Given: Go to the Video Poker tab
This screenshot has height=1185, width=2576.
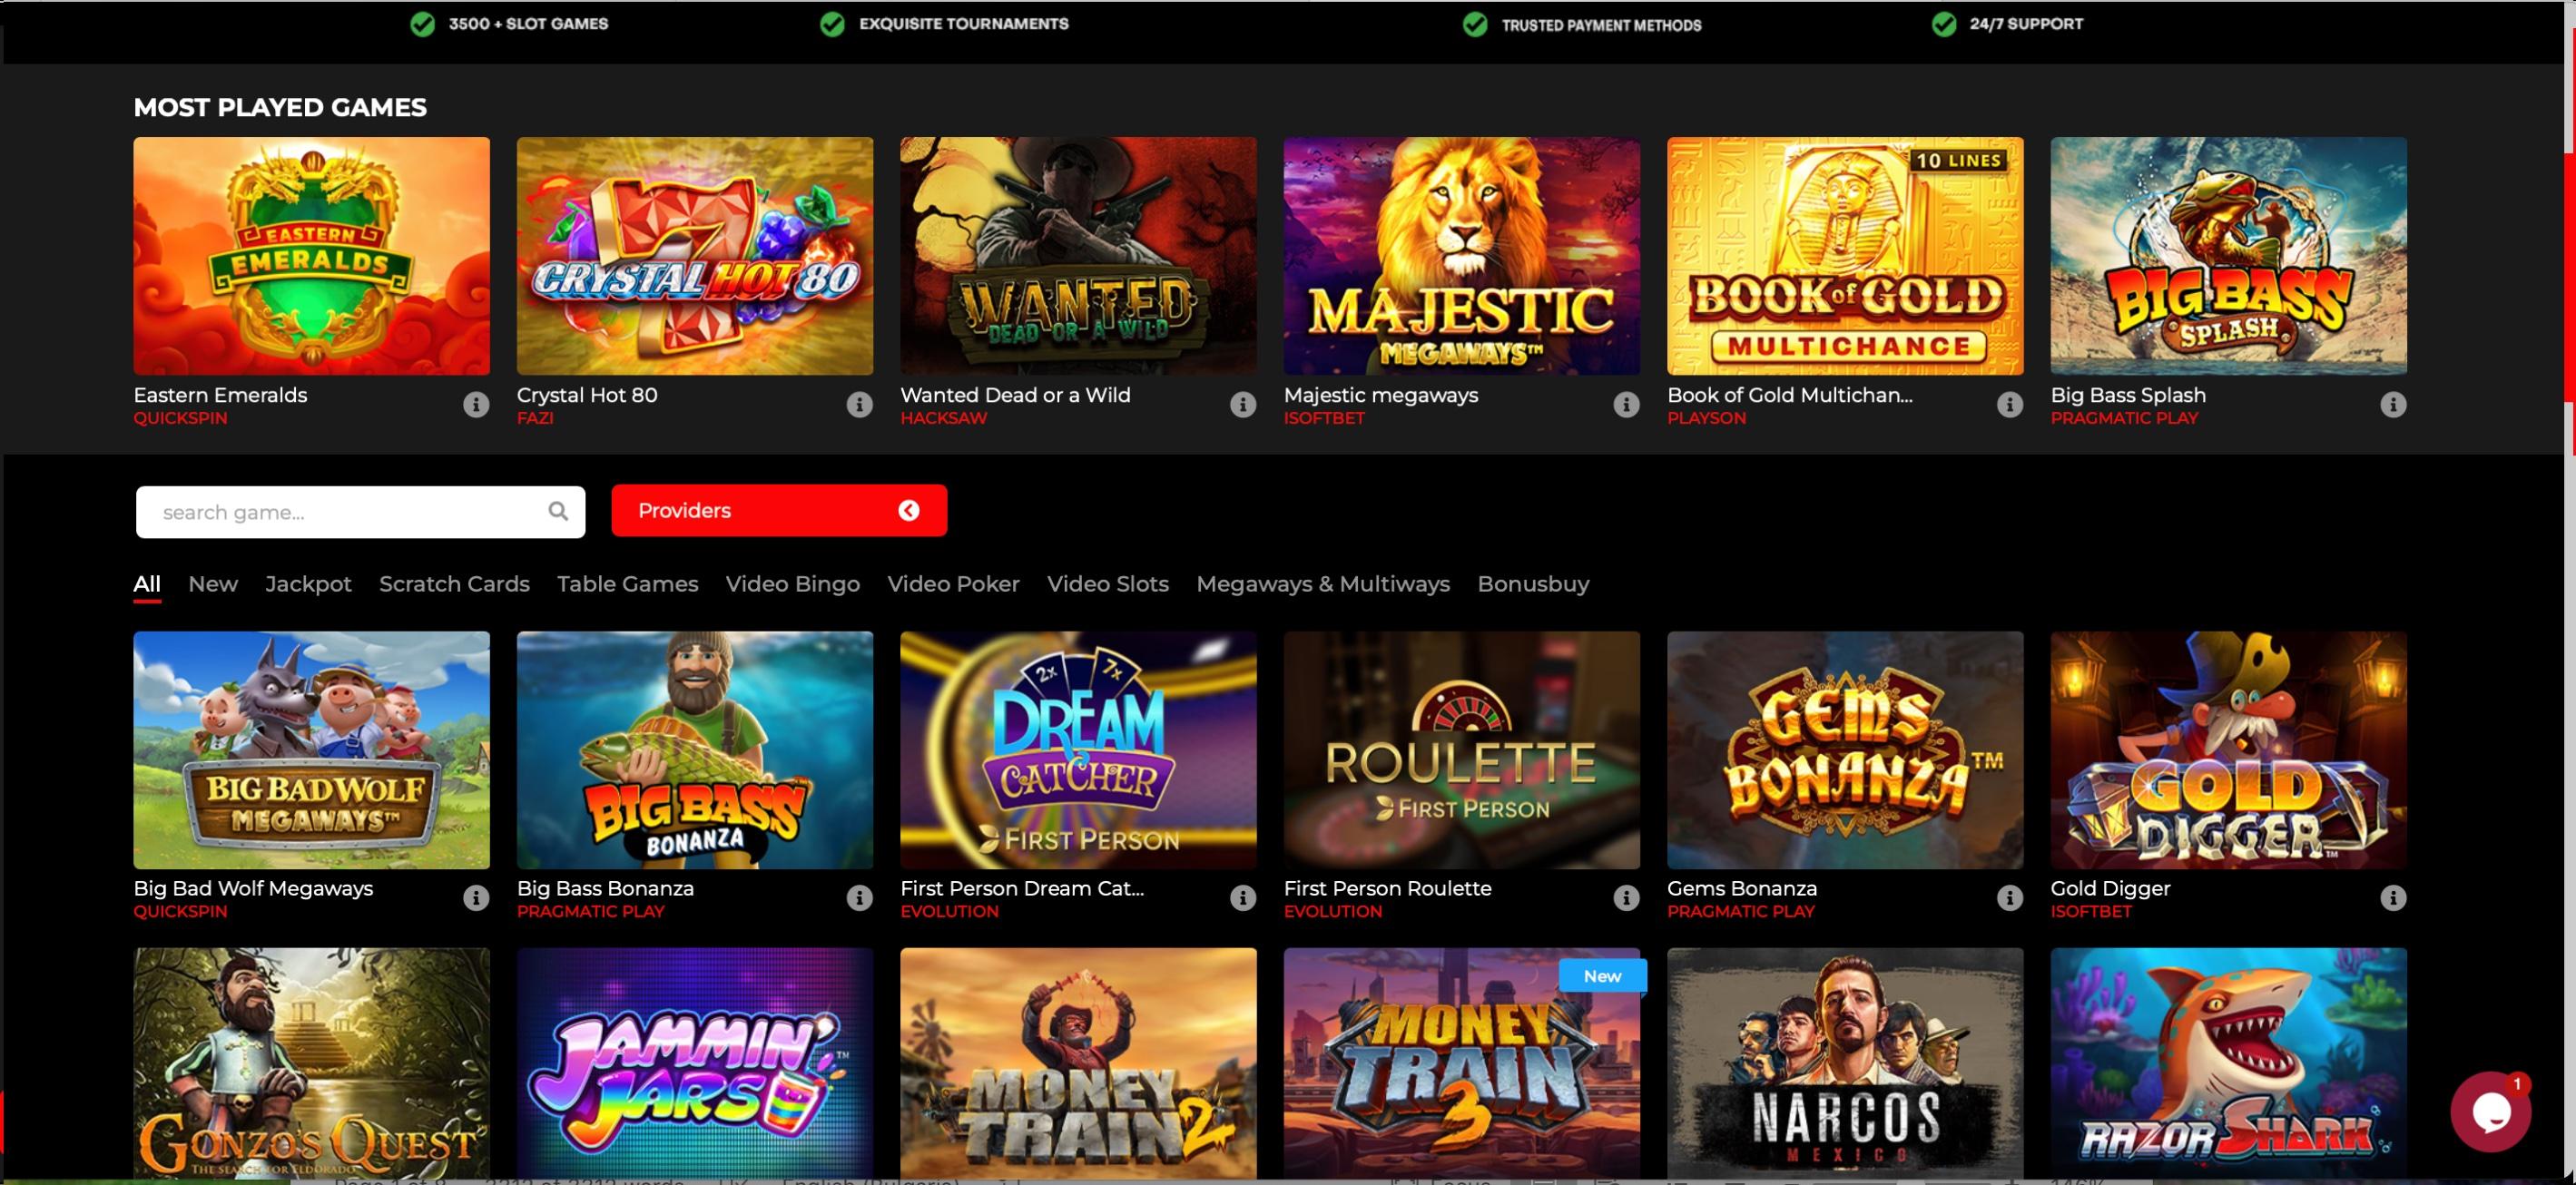Looking at the screenshot, I should tap(953, 584).
